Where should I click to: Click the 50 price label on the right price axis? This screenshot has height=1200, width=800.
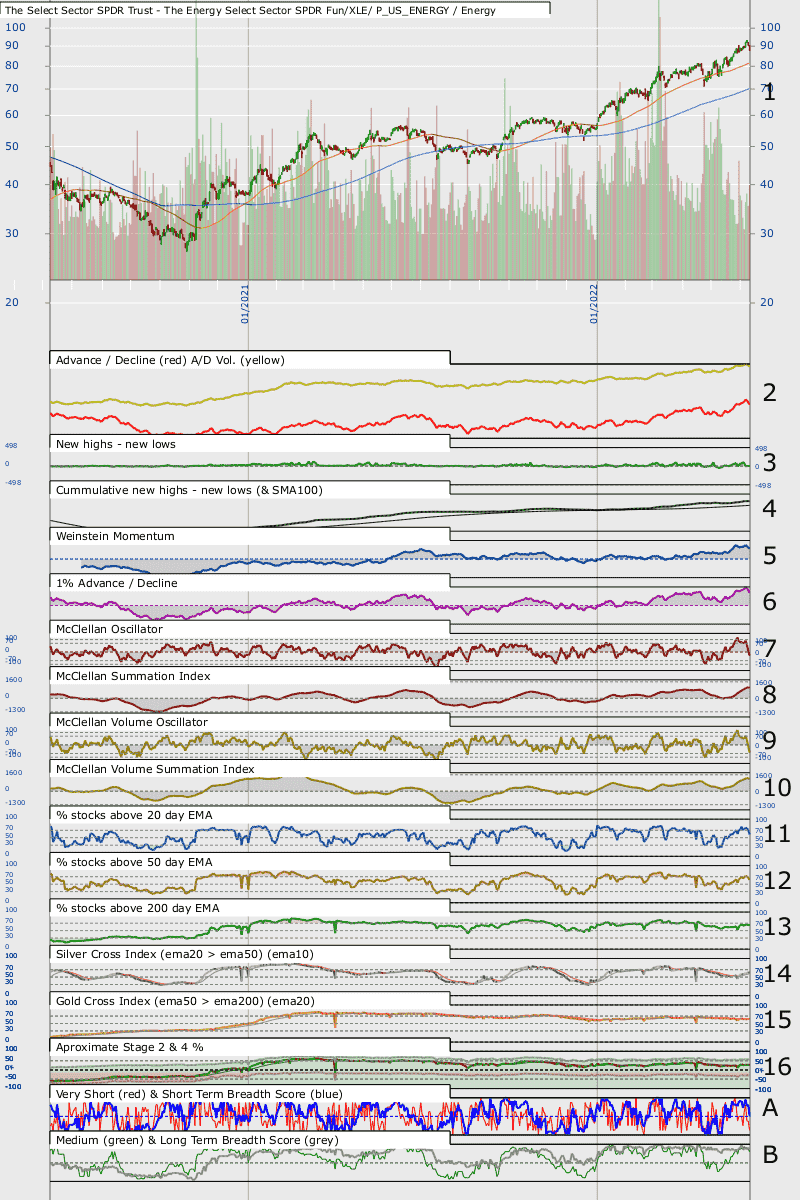point(768,146)
